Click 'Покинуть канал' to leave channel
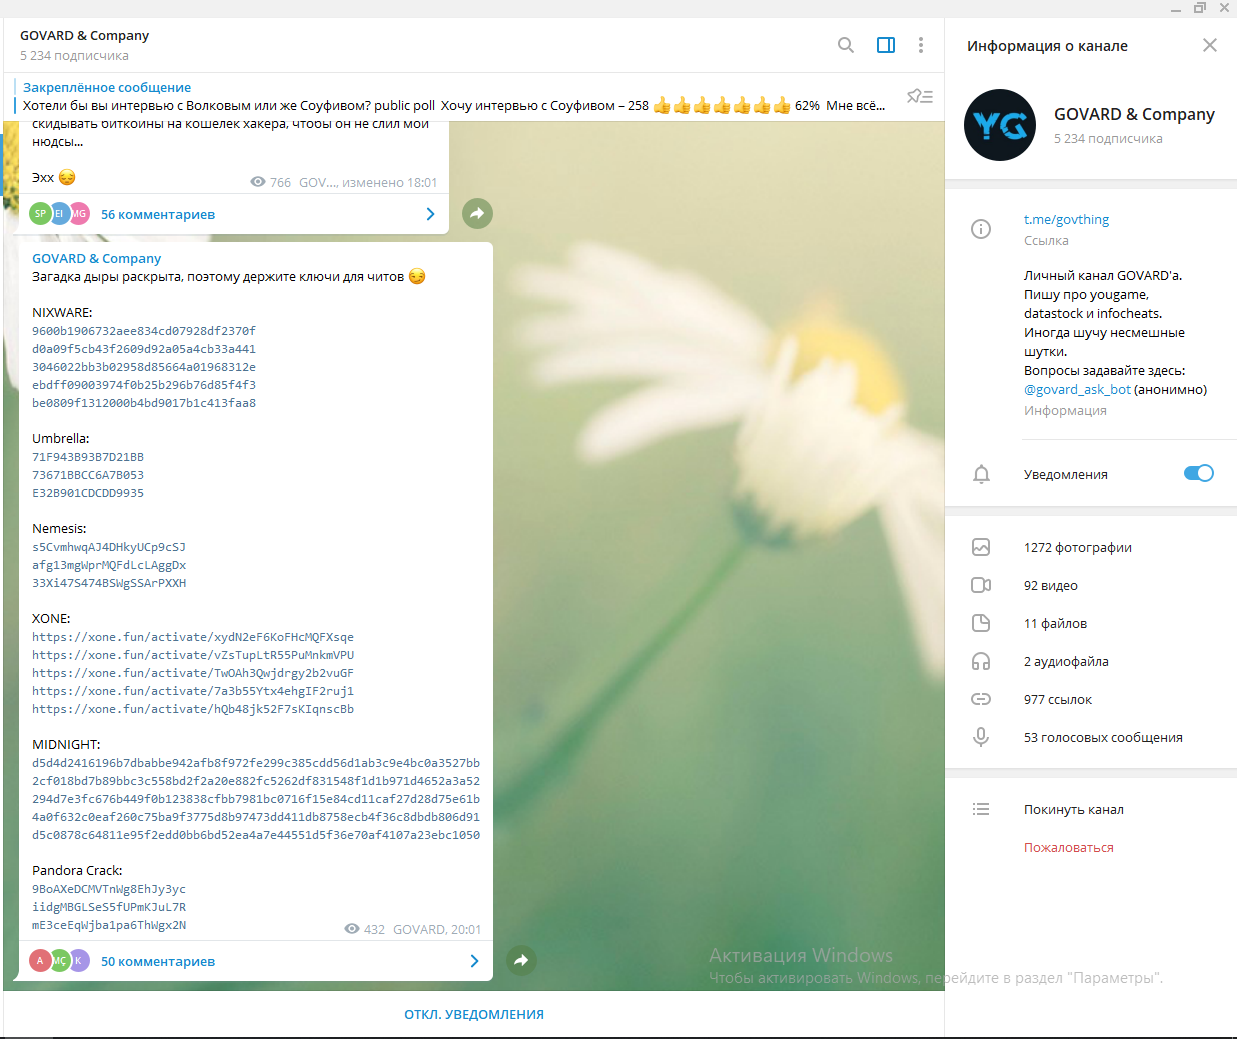The width and height of the screenshot is (1237, 1039). coord(1074,809)
